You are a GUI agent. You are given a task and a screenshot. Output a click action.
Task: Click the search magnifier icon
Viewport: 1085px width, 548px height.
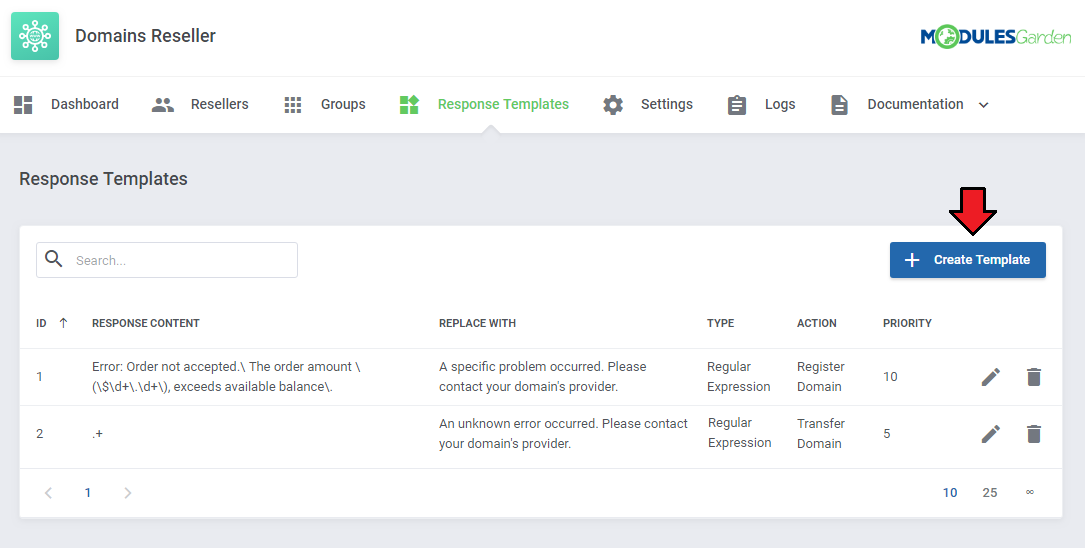[x=53, y=259]
